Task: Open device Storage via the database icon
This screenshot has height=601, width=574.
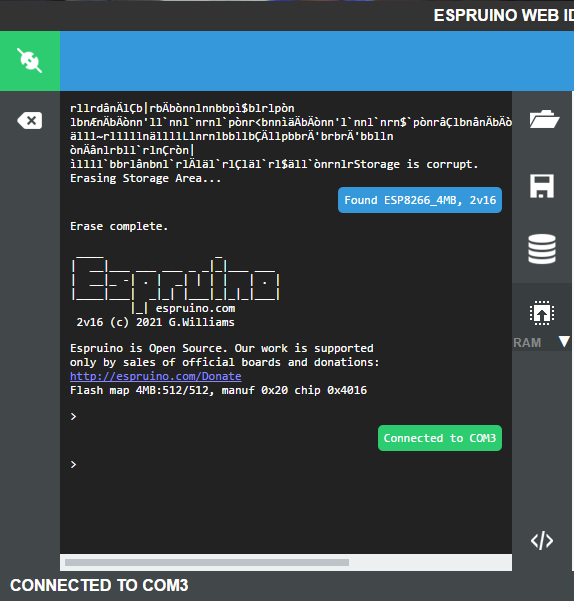Action: [x=542, y=249]
